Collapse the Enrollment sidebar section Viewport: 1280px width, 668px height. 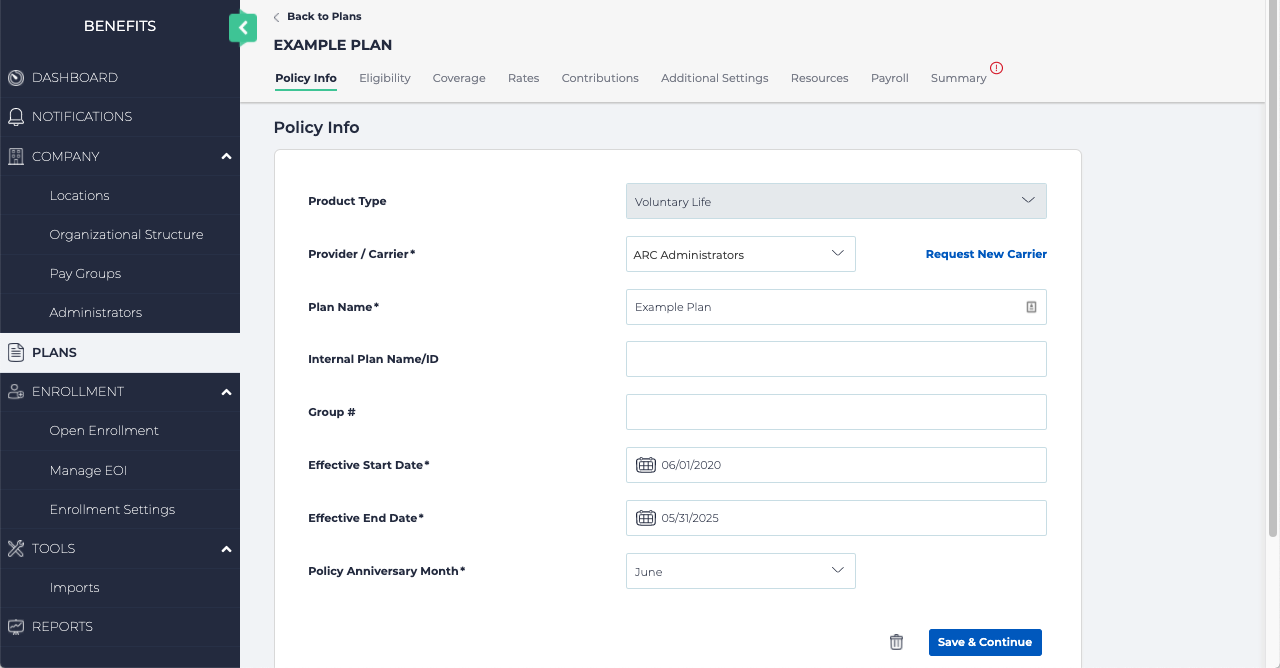click(x=226, y=392)
